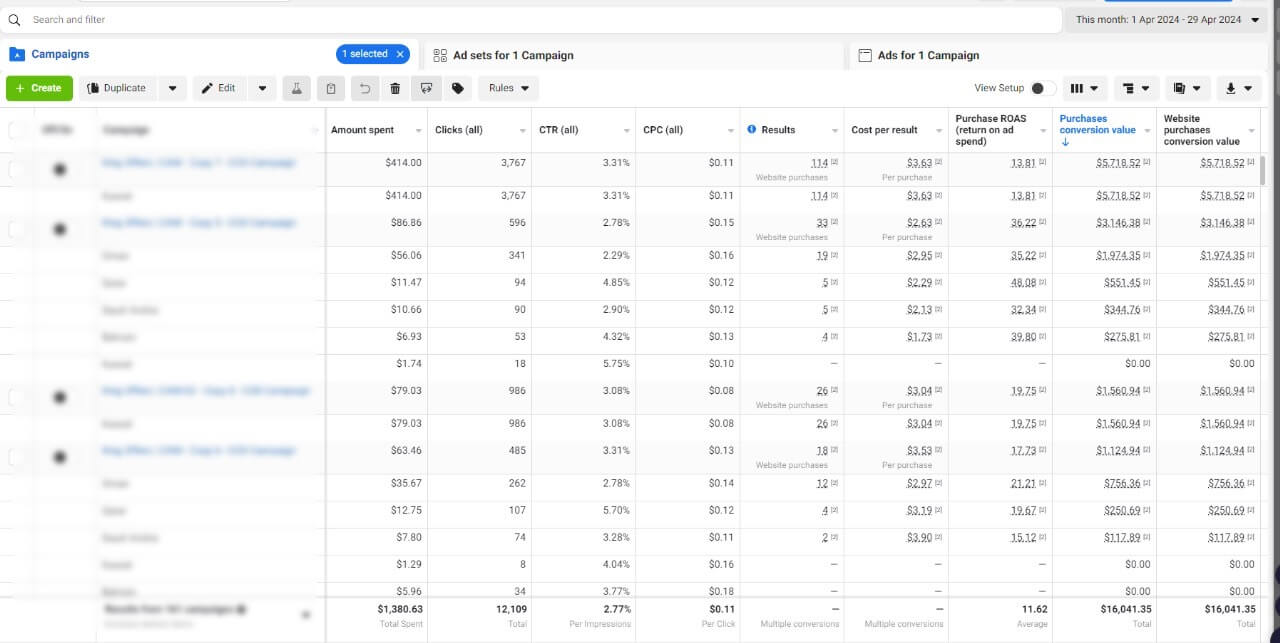1280x643 pixels.
Task: Click the clipboard icon in the toolbar
Action: click(x=331, y=88)
